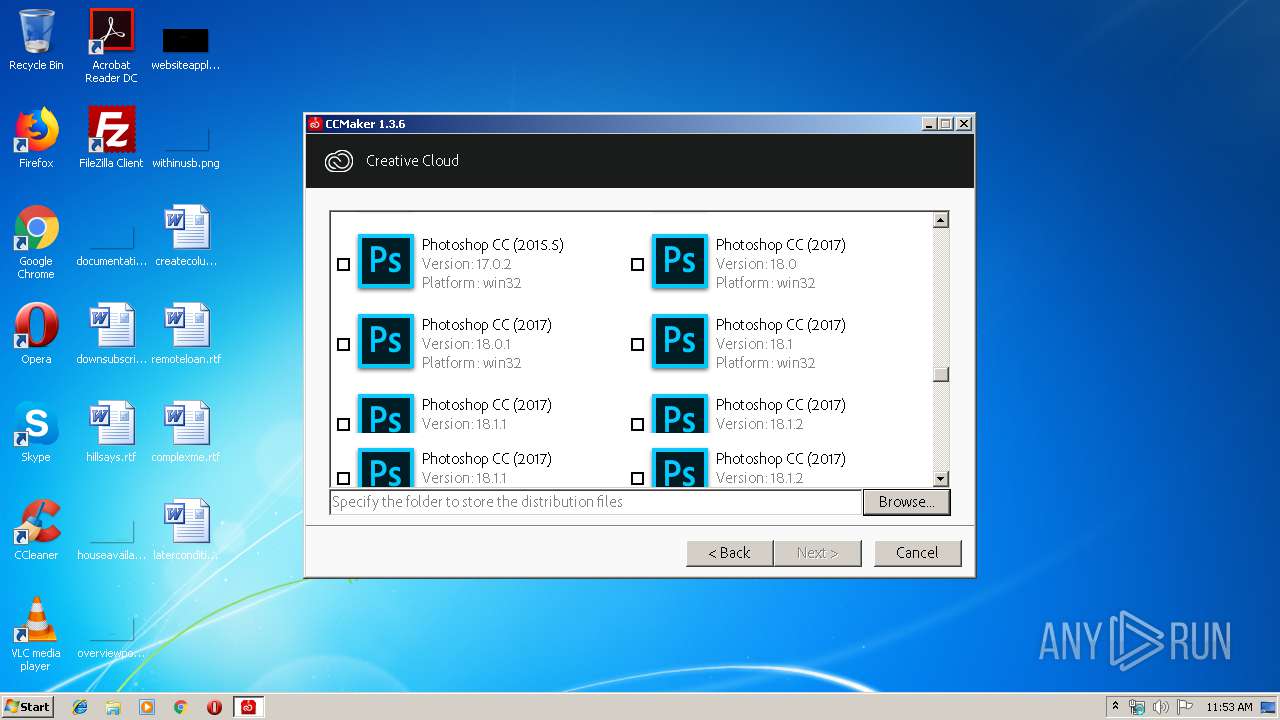Check the Photoshop CC (2017) version 18.0 box
Screen dimensions: 1280x720
pyautogui.click(x=637, y=265)
